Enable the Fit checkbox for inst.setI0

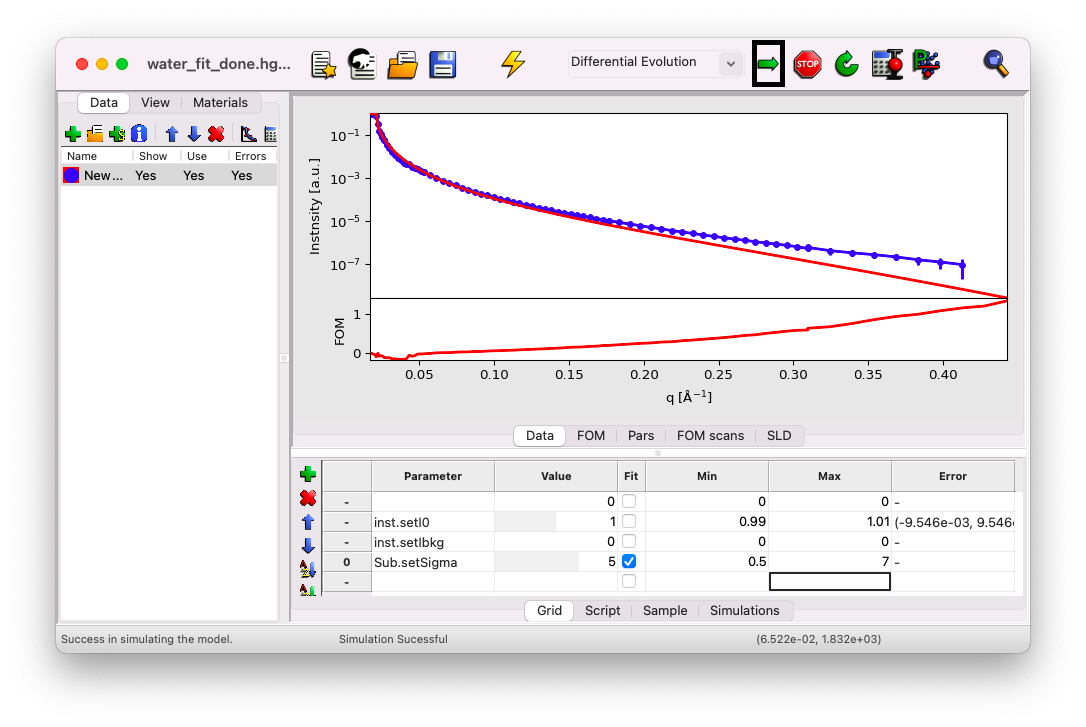click(x=629, y=521)
